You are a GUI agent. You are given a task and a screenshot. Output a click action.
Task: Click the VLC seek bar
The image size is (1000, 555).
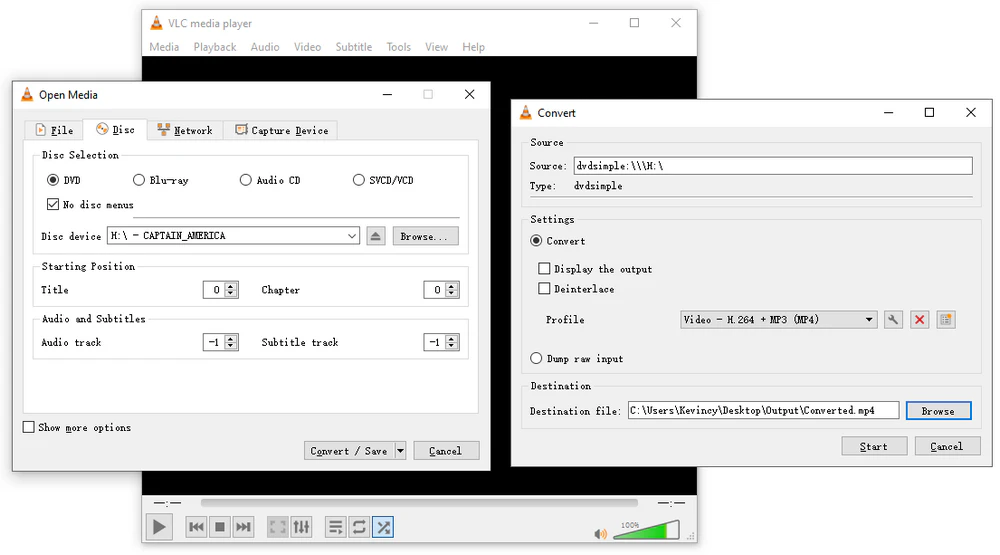pos(419,503)
